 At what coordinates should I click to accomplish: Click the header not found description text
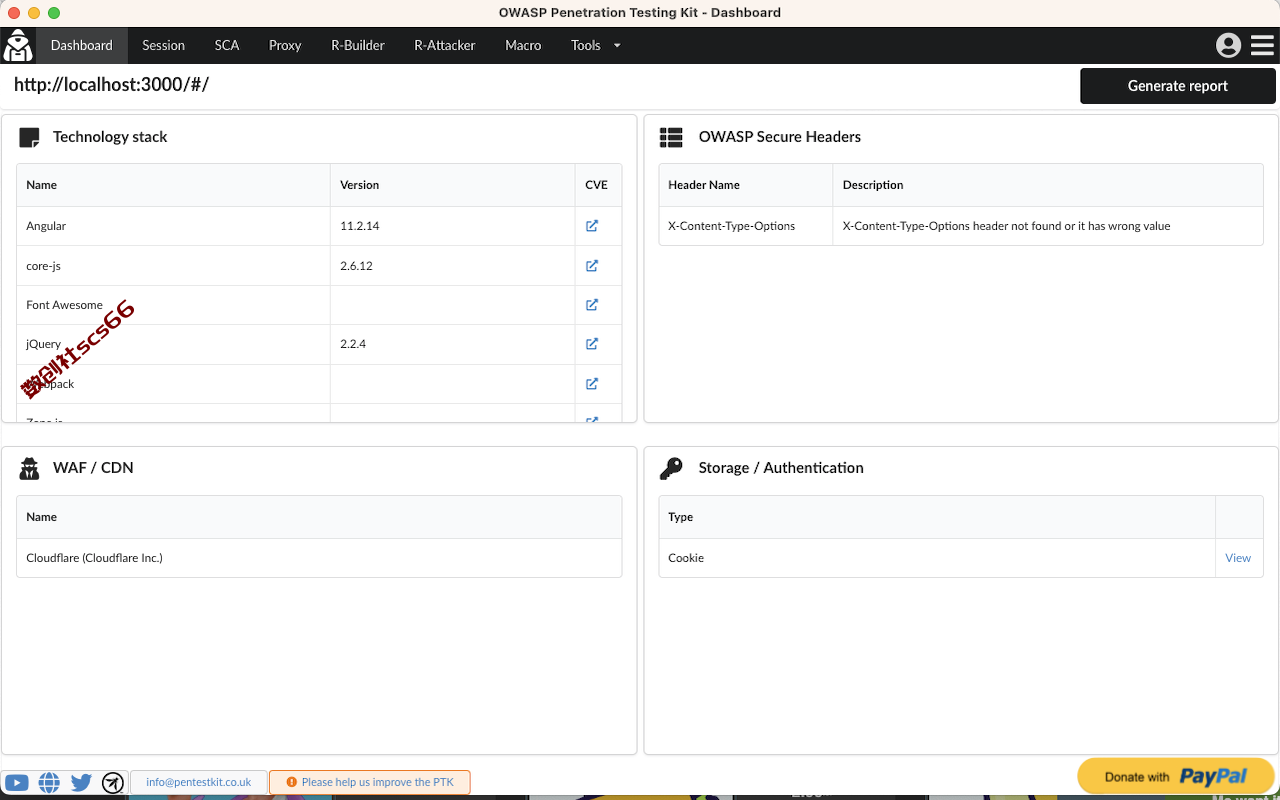tap(1006, 226)
